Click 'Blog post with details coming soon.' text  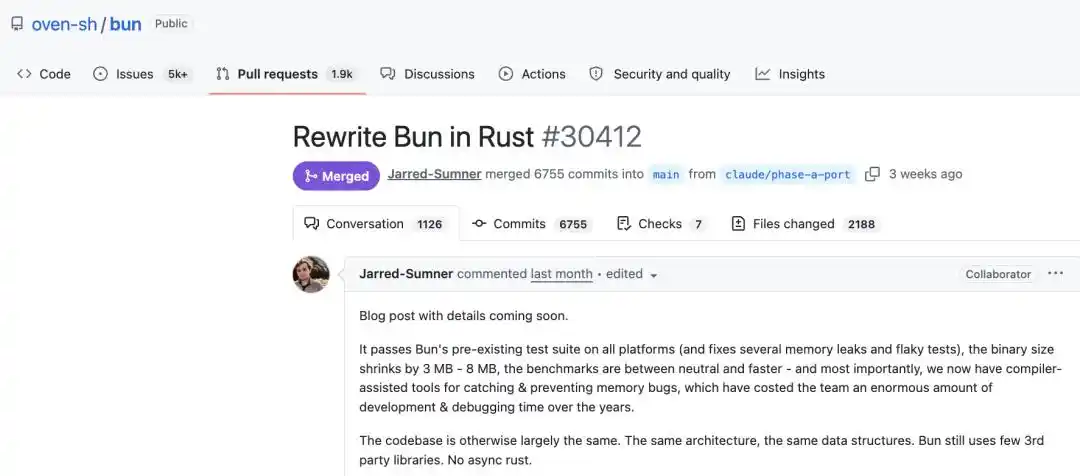coord(464,316)
